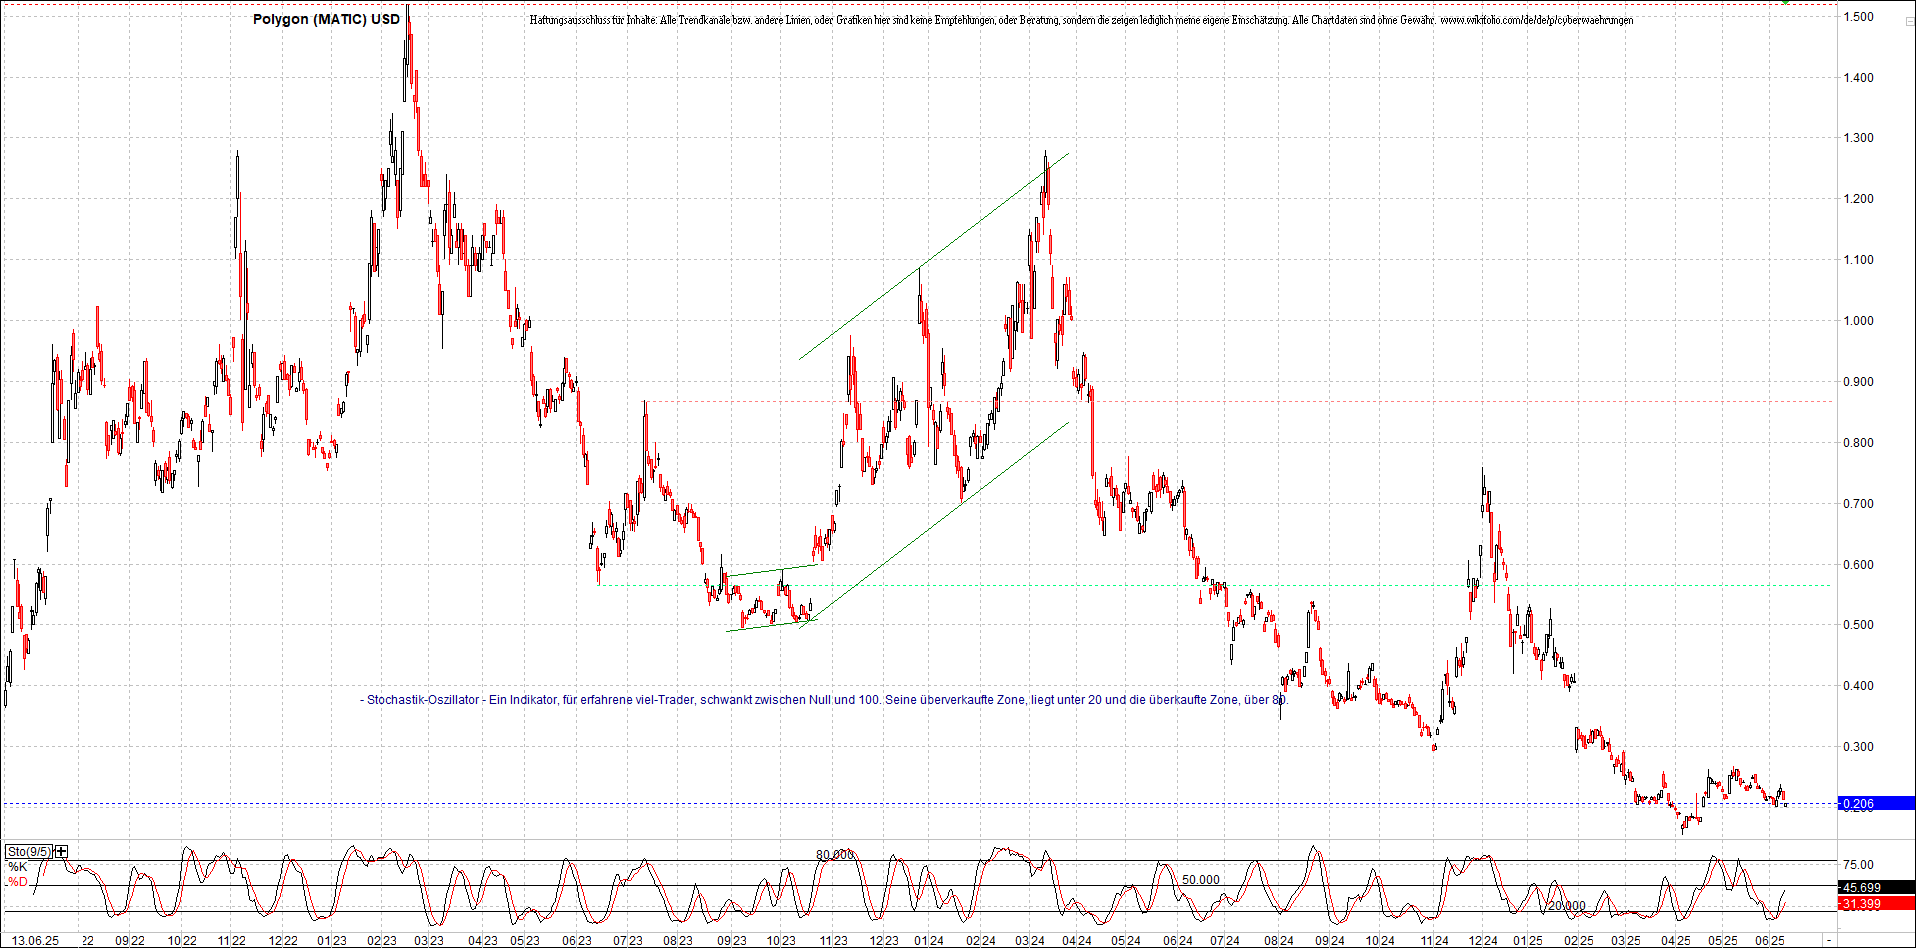This screenshot has height=948, width=1916.
Task: Click the 45.699 stochastic value tag
Action: [1862, 887]
